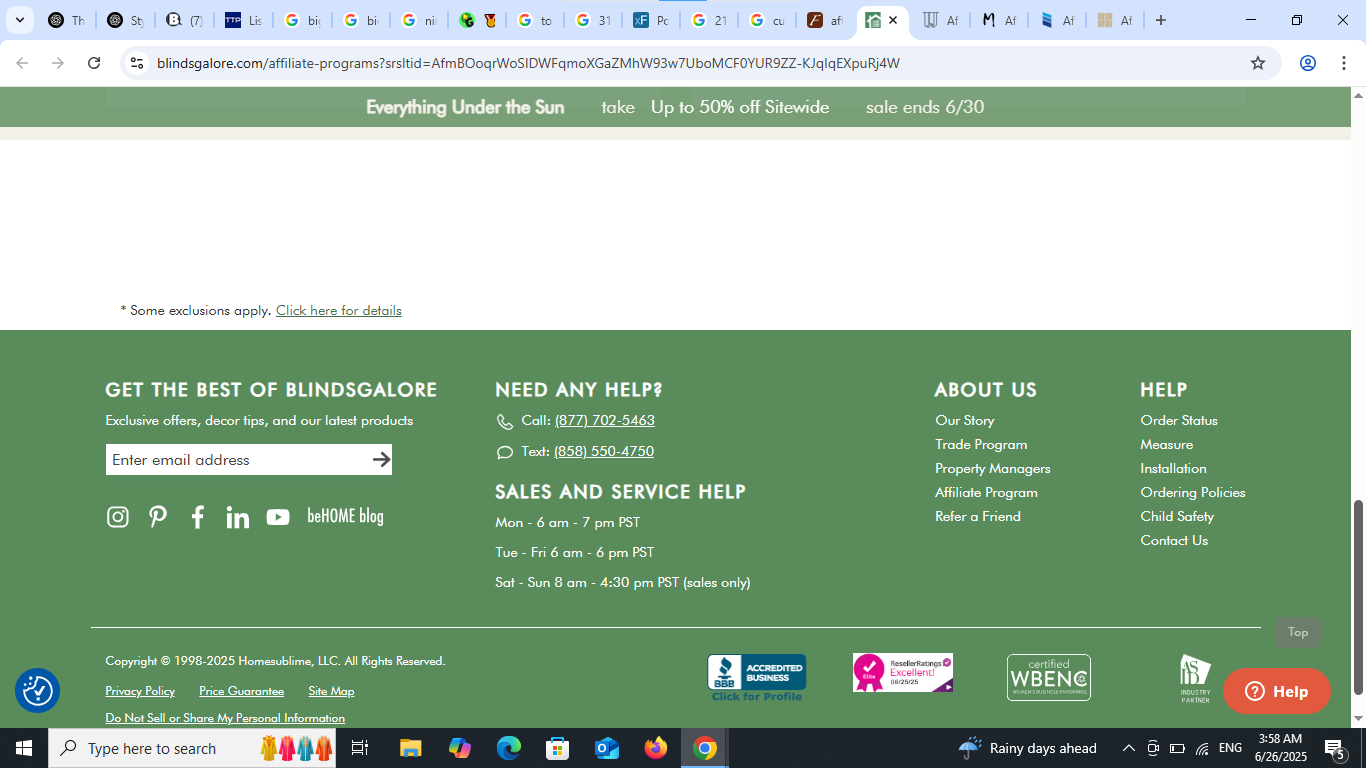1366x768 pixels.
Task: Jump to page Top button
Action: [x=1298, y=632]
